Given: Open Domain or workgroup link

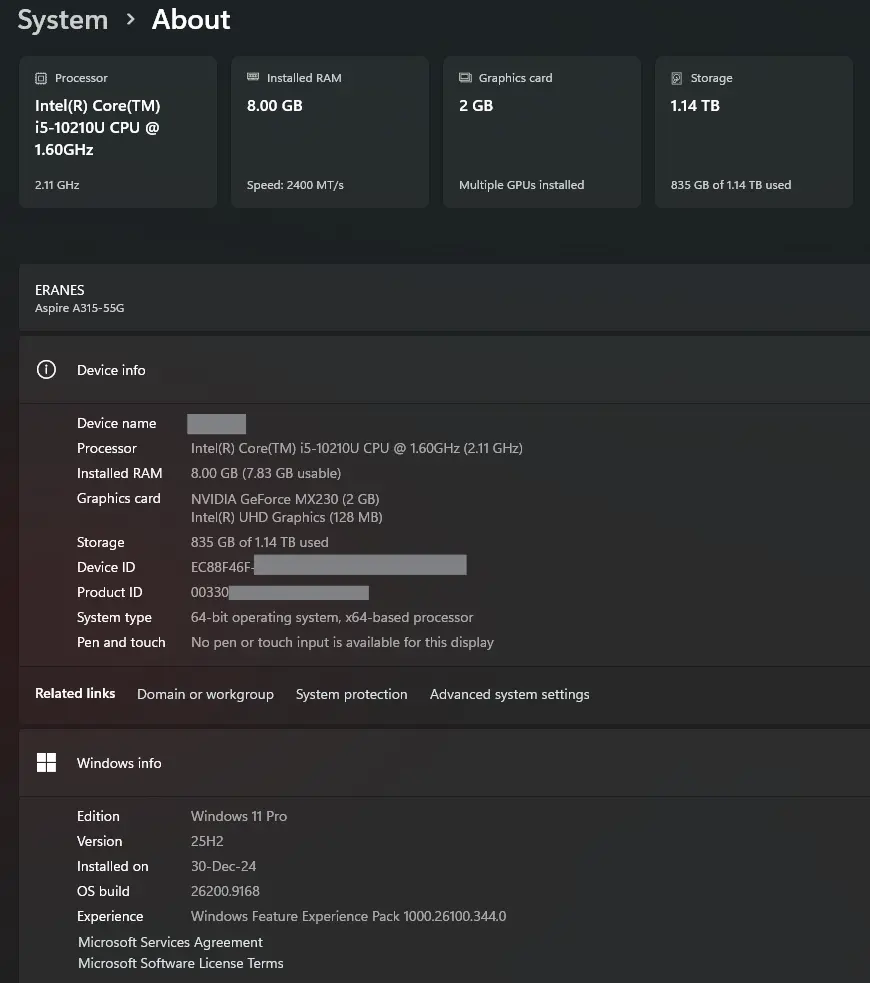Looking at the screenshot, I should [x=206, y=695].
